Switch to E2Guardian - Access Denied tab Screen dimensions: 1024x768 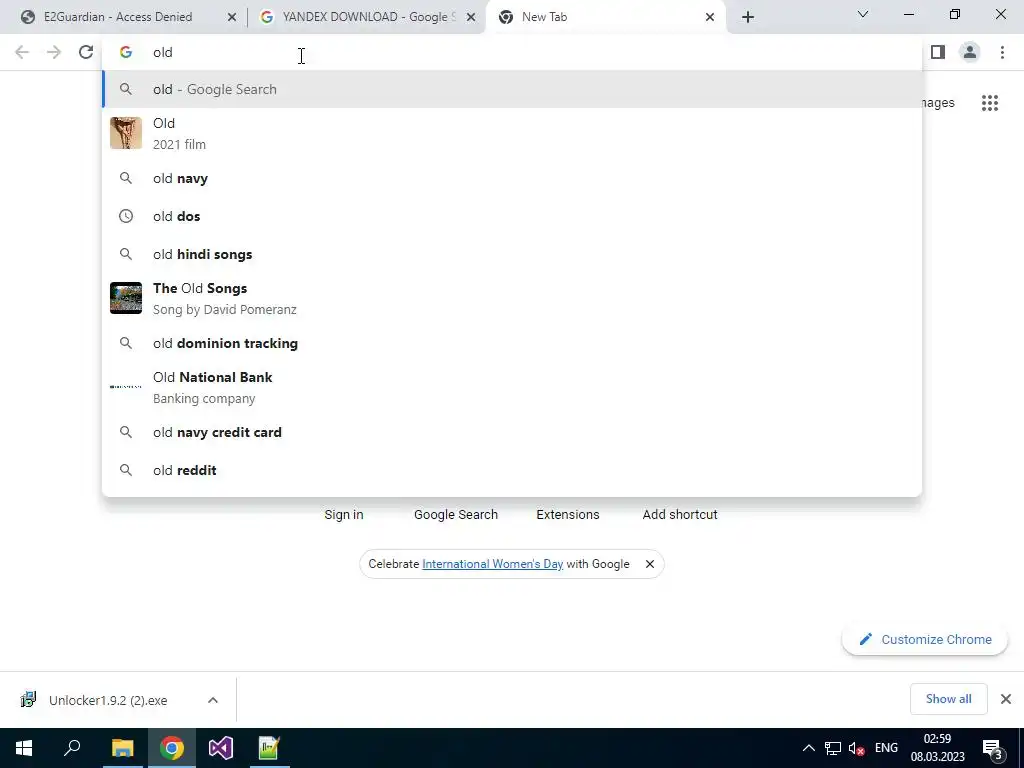(118, 17)
